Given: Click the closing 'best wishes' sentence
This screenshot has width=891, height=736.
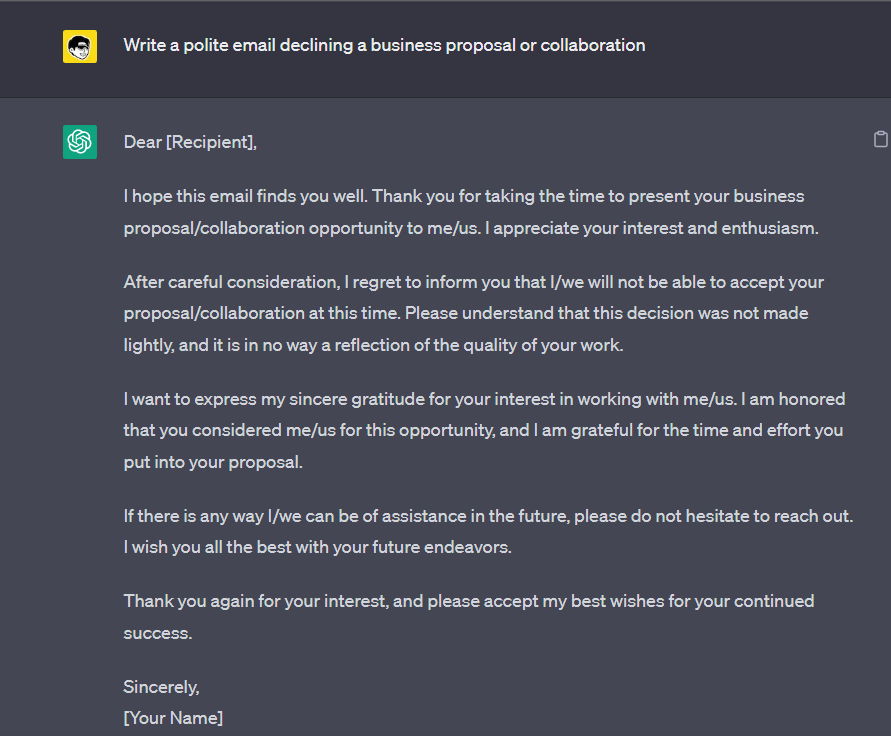Looking at the screenshot, I should tap(468, 616).
